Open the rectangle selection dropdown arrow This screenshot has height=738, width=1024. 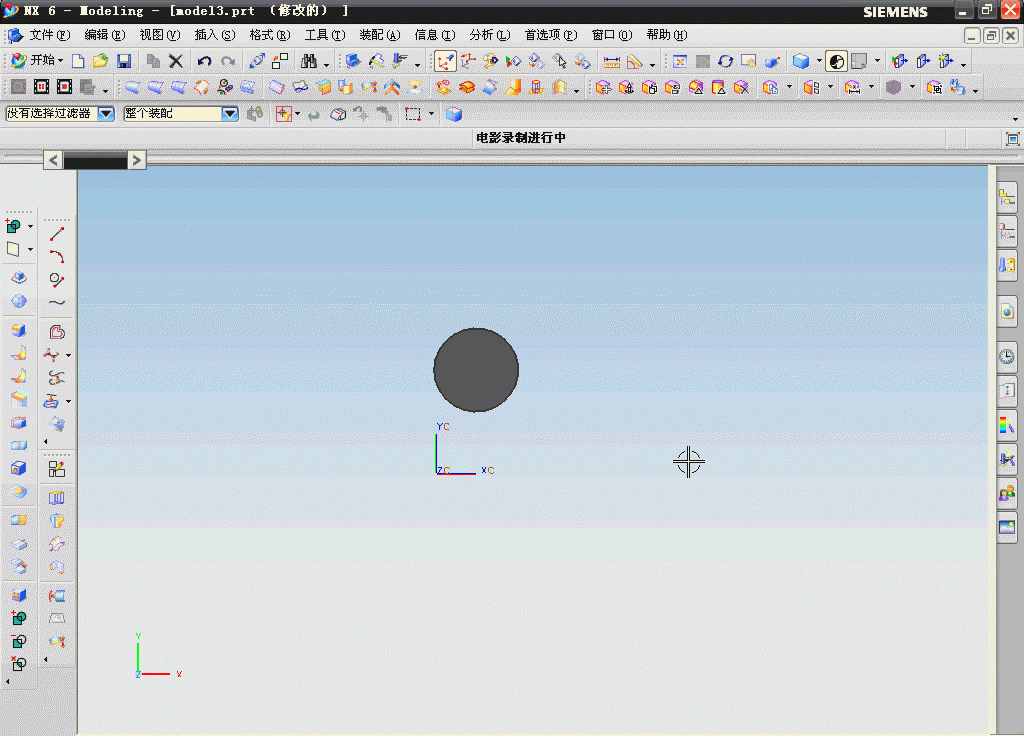click(x=431, y=114)
